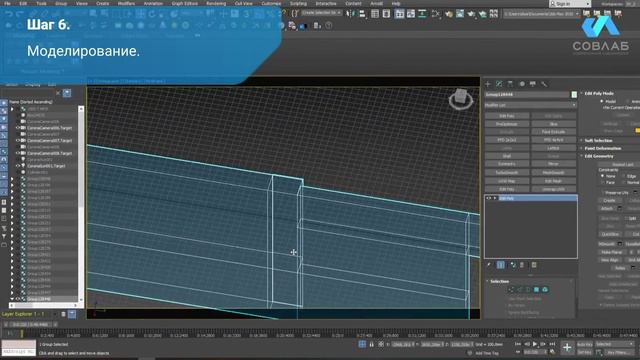This screenshot has width=640, height=360.
Task: Open the Material Editor icon
Action: (x=436, y=14)
